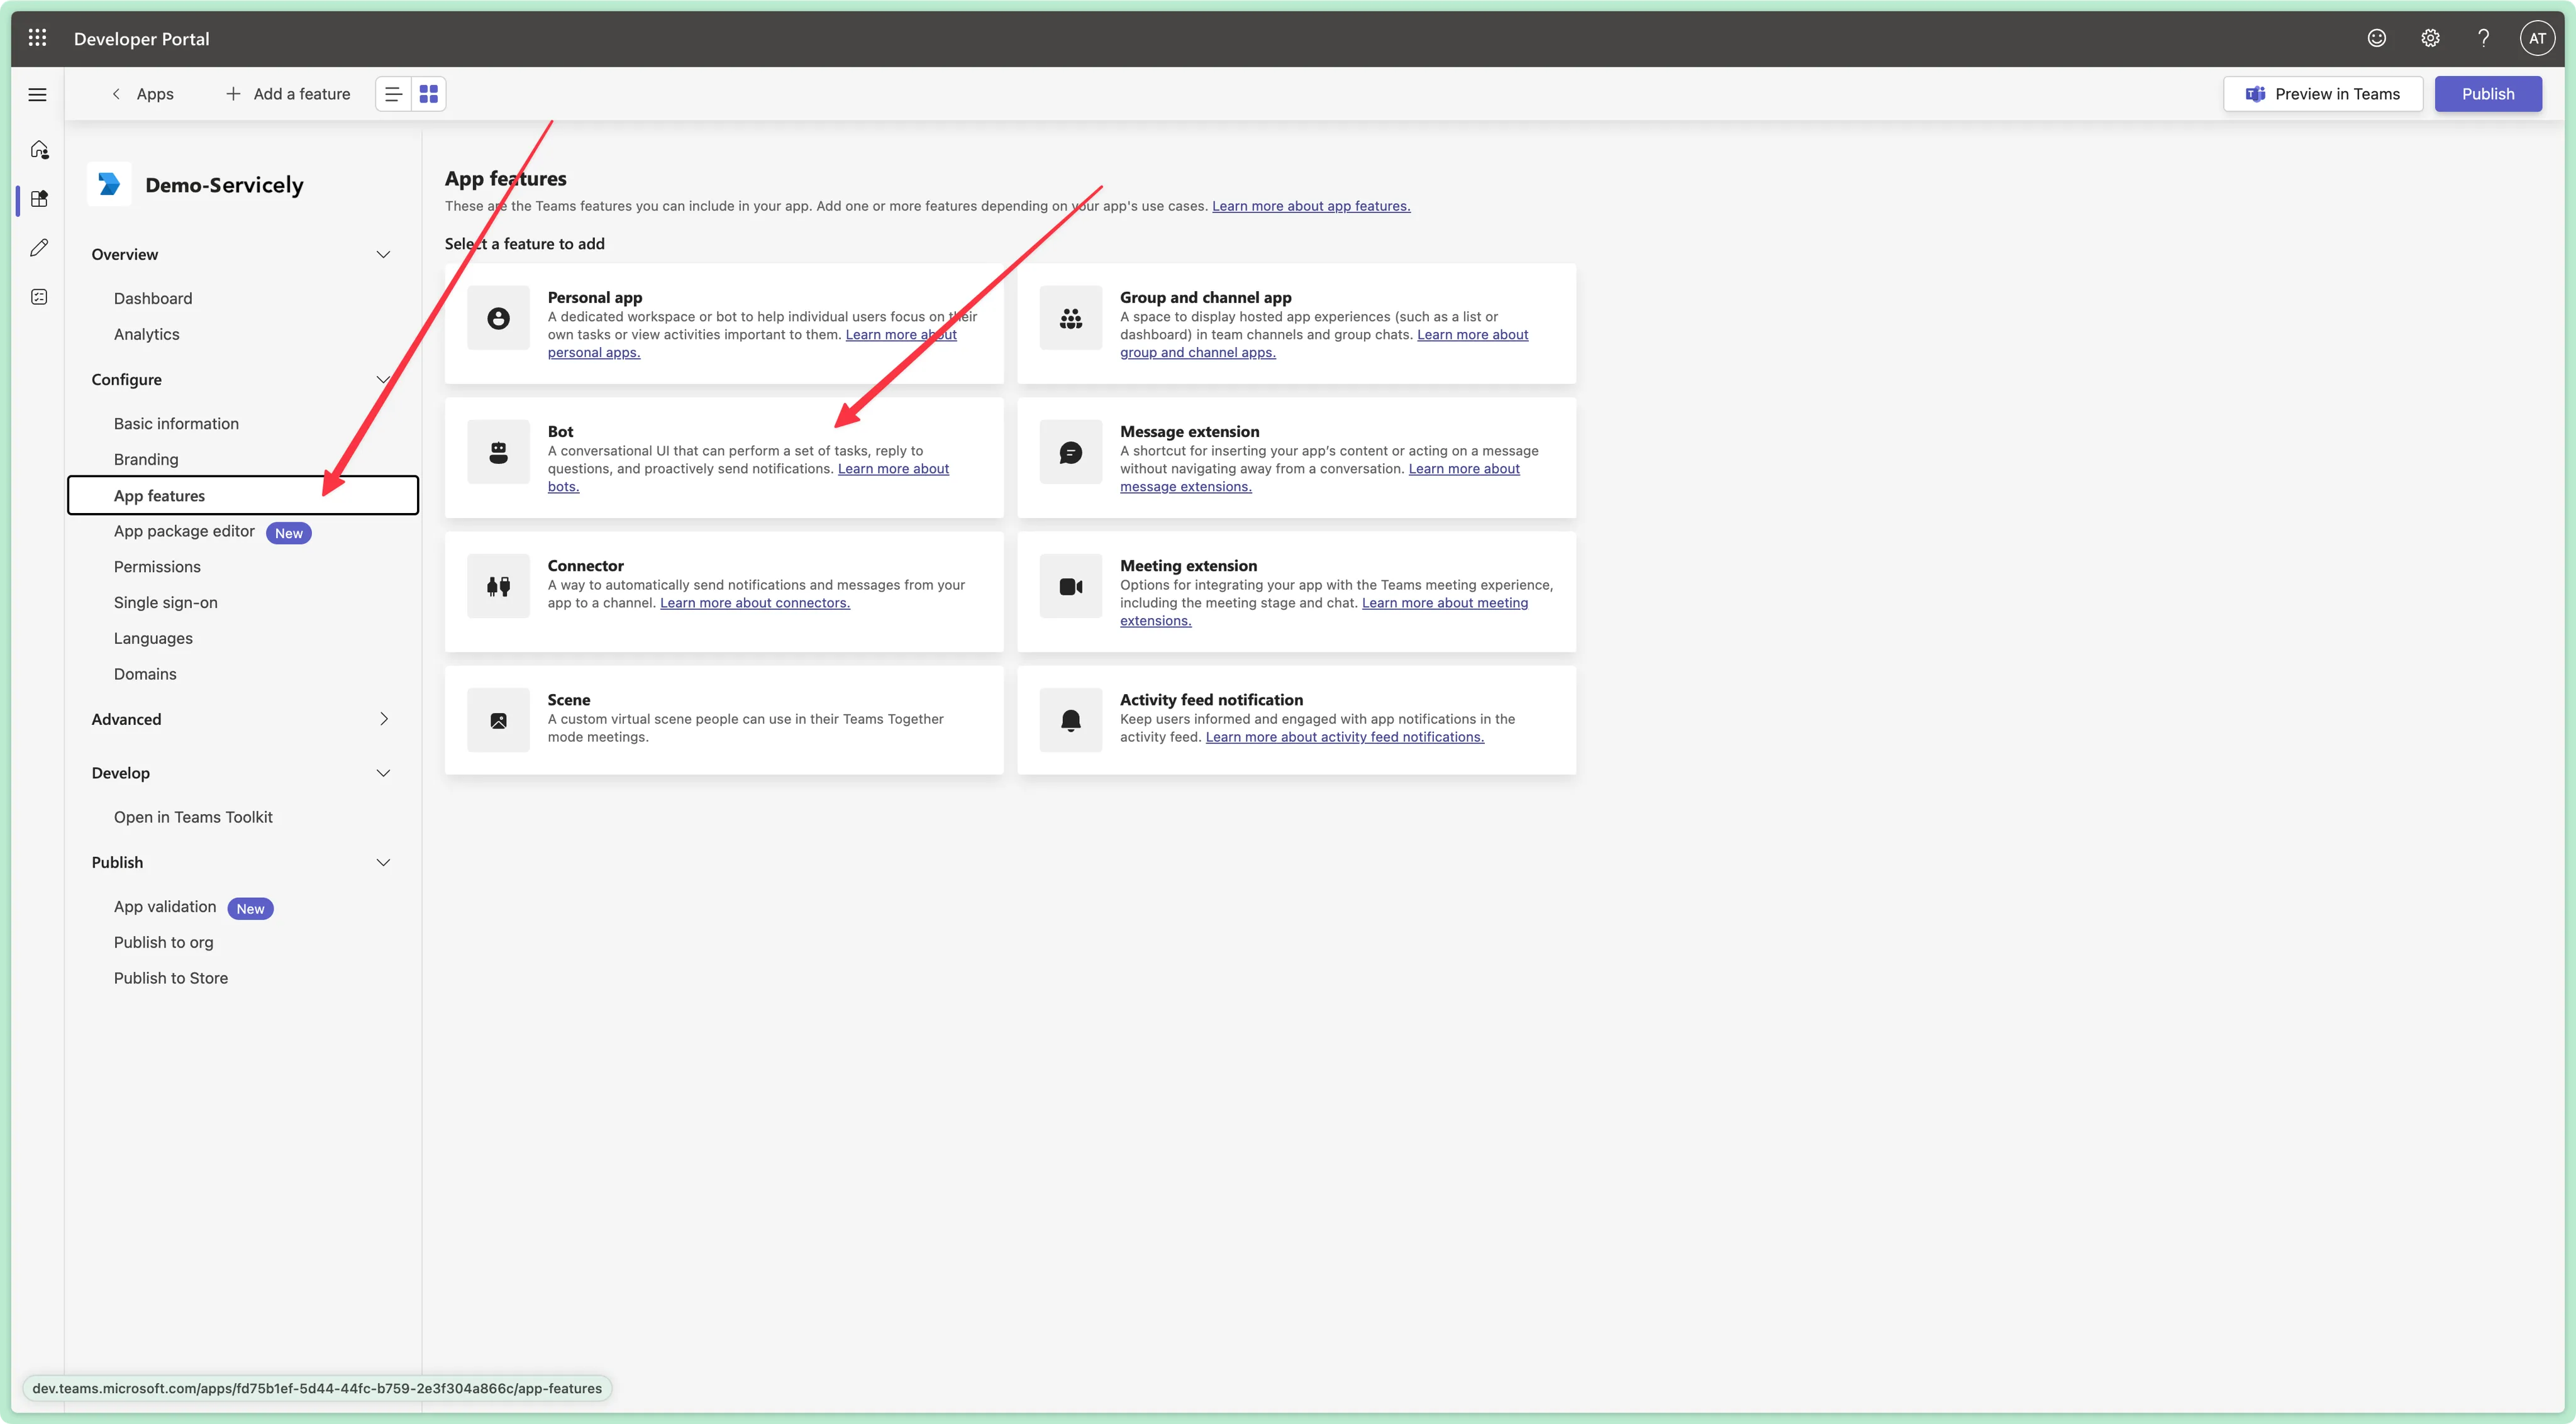Click the Meeting extension camera icon
Viewport: 2576px width, 1424px height.
pyautogui.click(x=1071, y=586)
